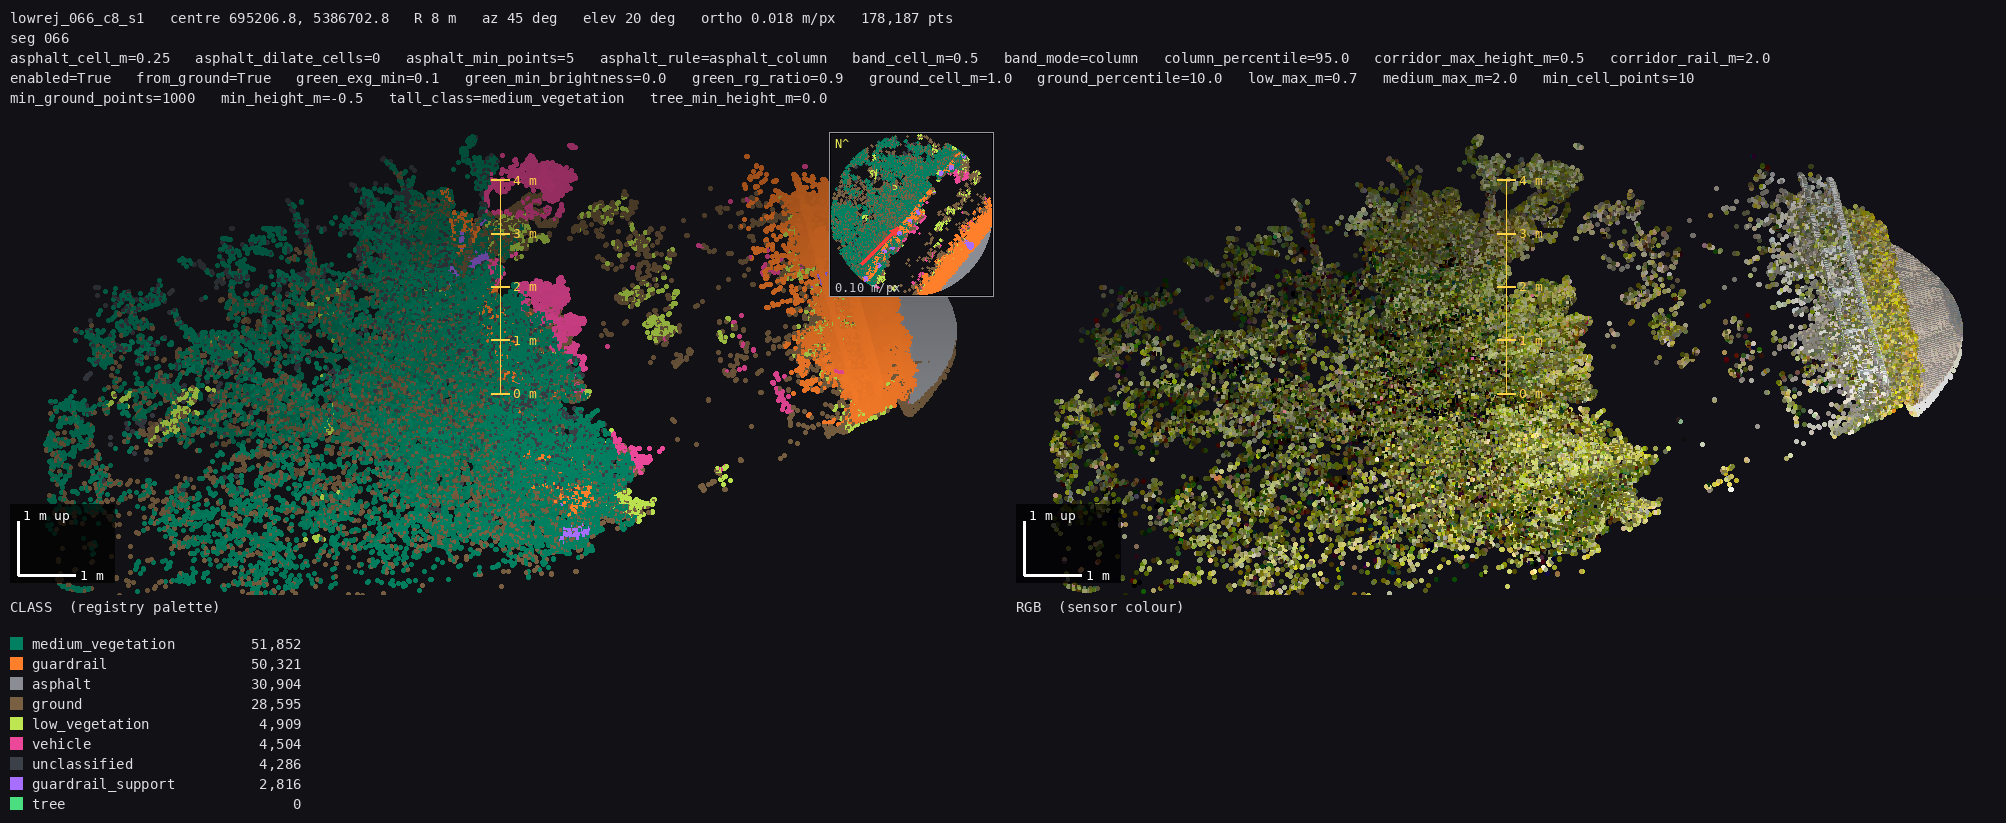The width and height of the screenshot is (2006, 823).
Task: Select the lowrej_066_c8_s1 title text
Action: pyautogui.click(x=77, y=18)
